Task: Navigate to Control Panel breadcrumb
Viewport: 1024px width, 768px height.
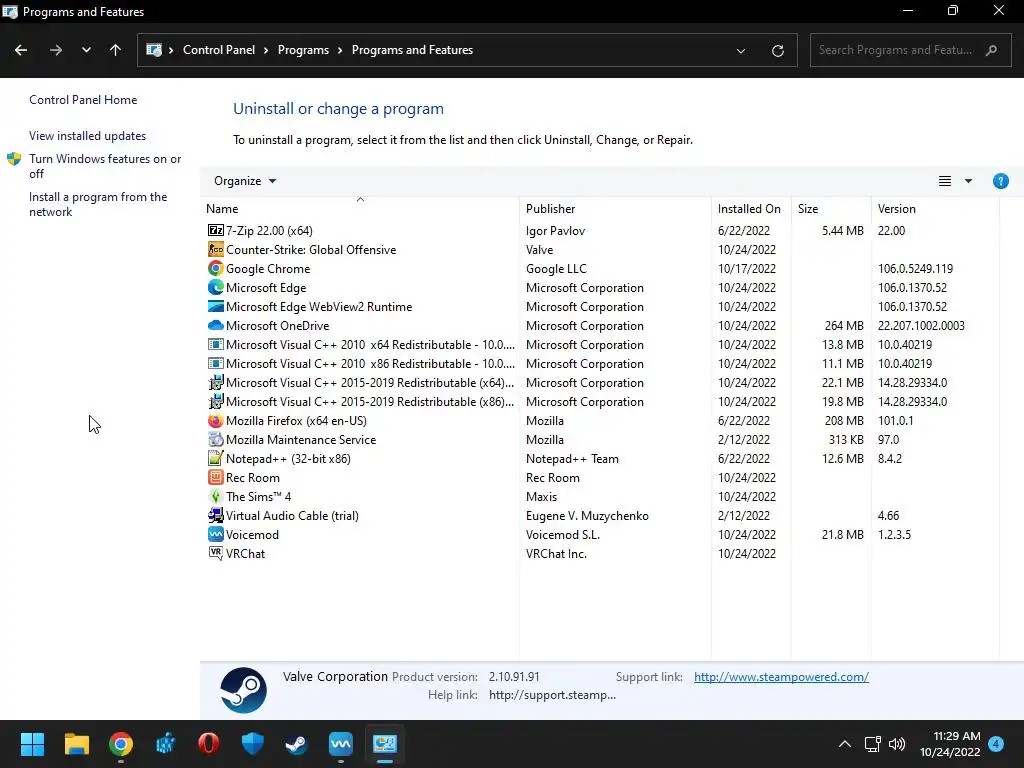Action: coord(219,50)
